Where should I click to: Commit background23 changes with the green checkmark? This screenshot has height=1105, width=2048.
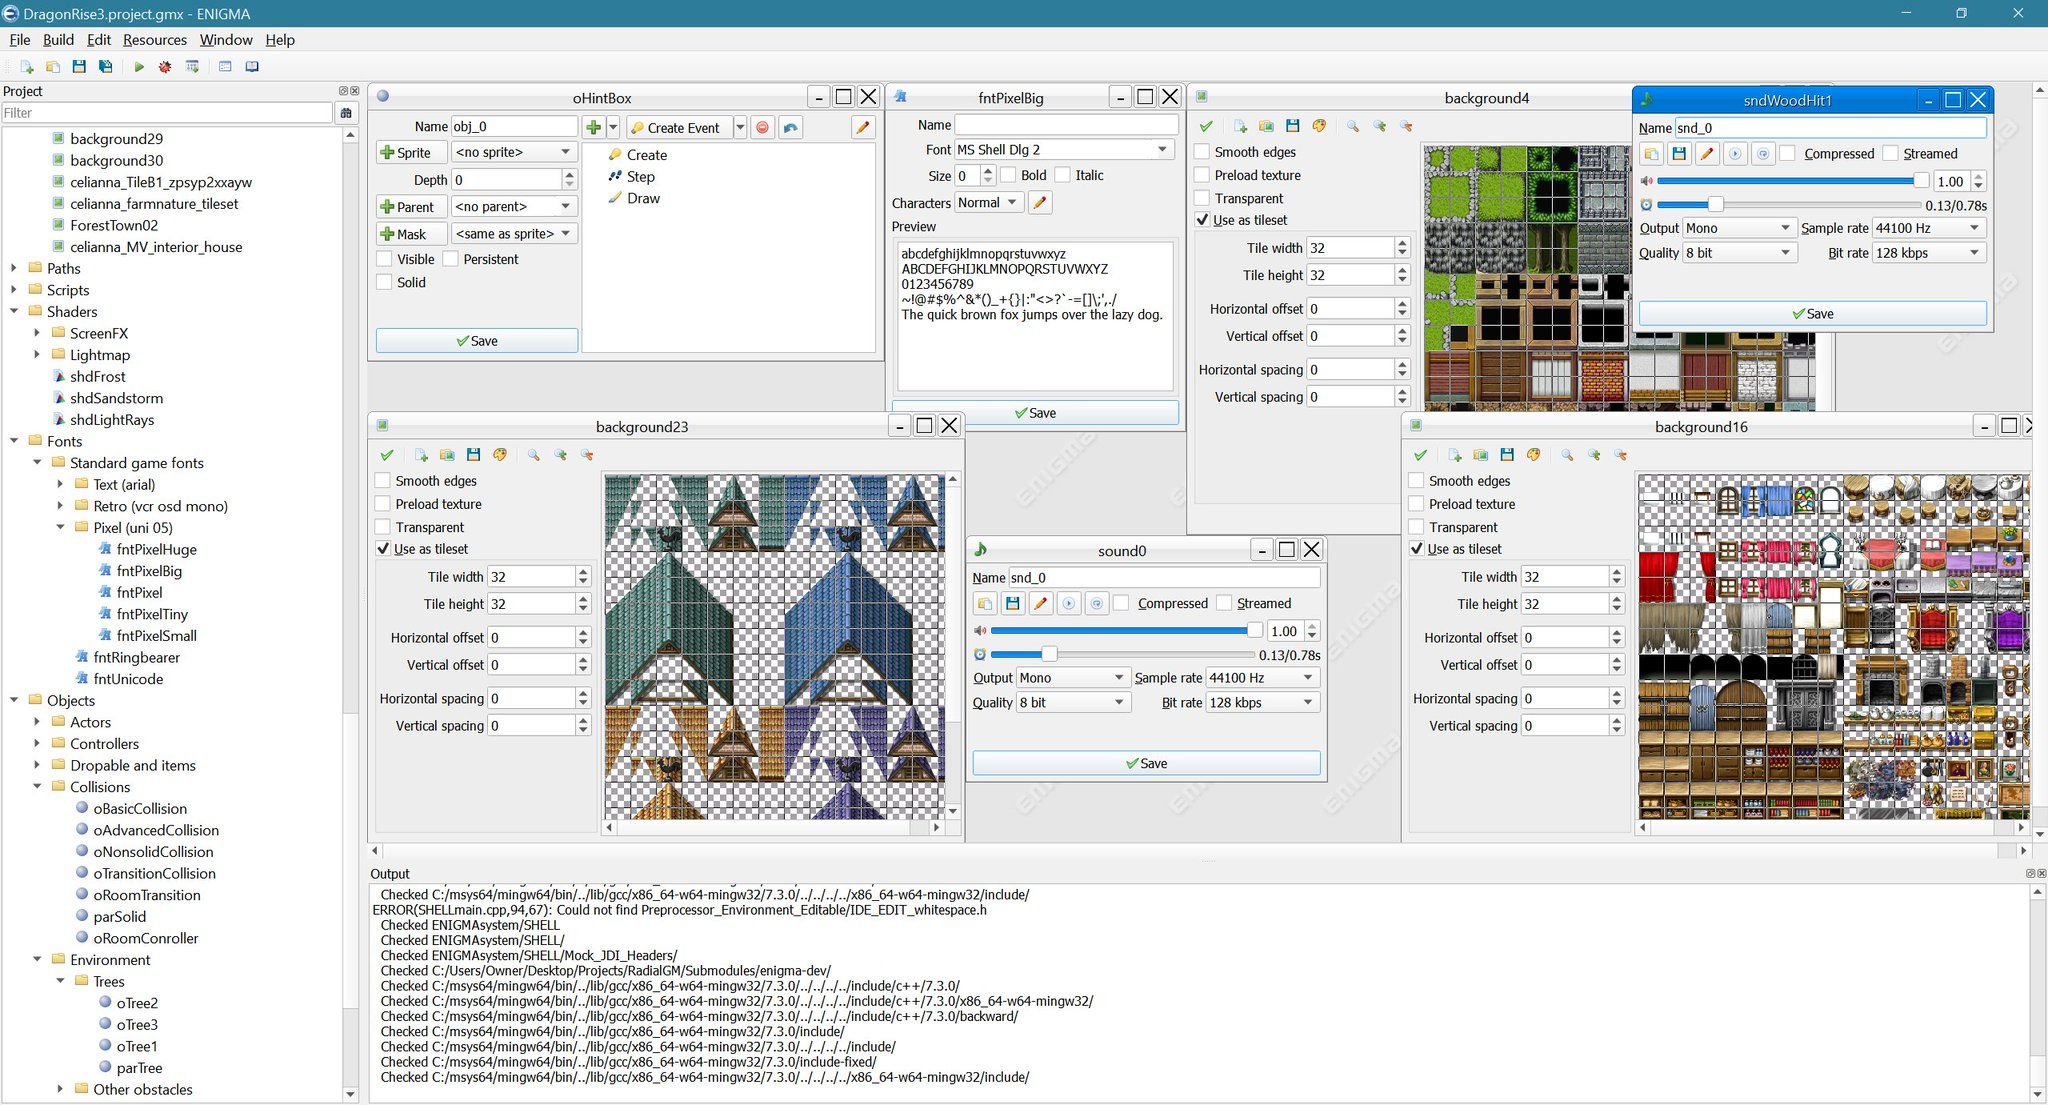pyautogui.click(x=389, y=454)
